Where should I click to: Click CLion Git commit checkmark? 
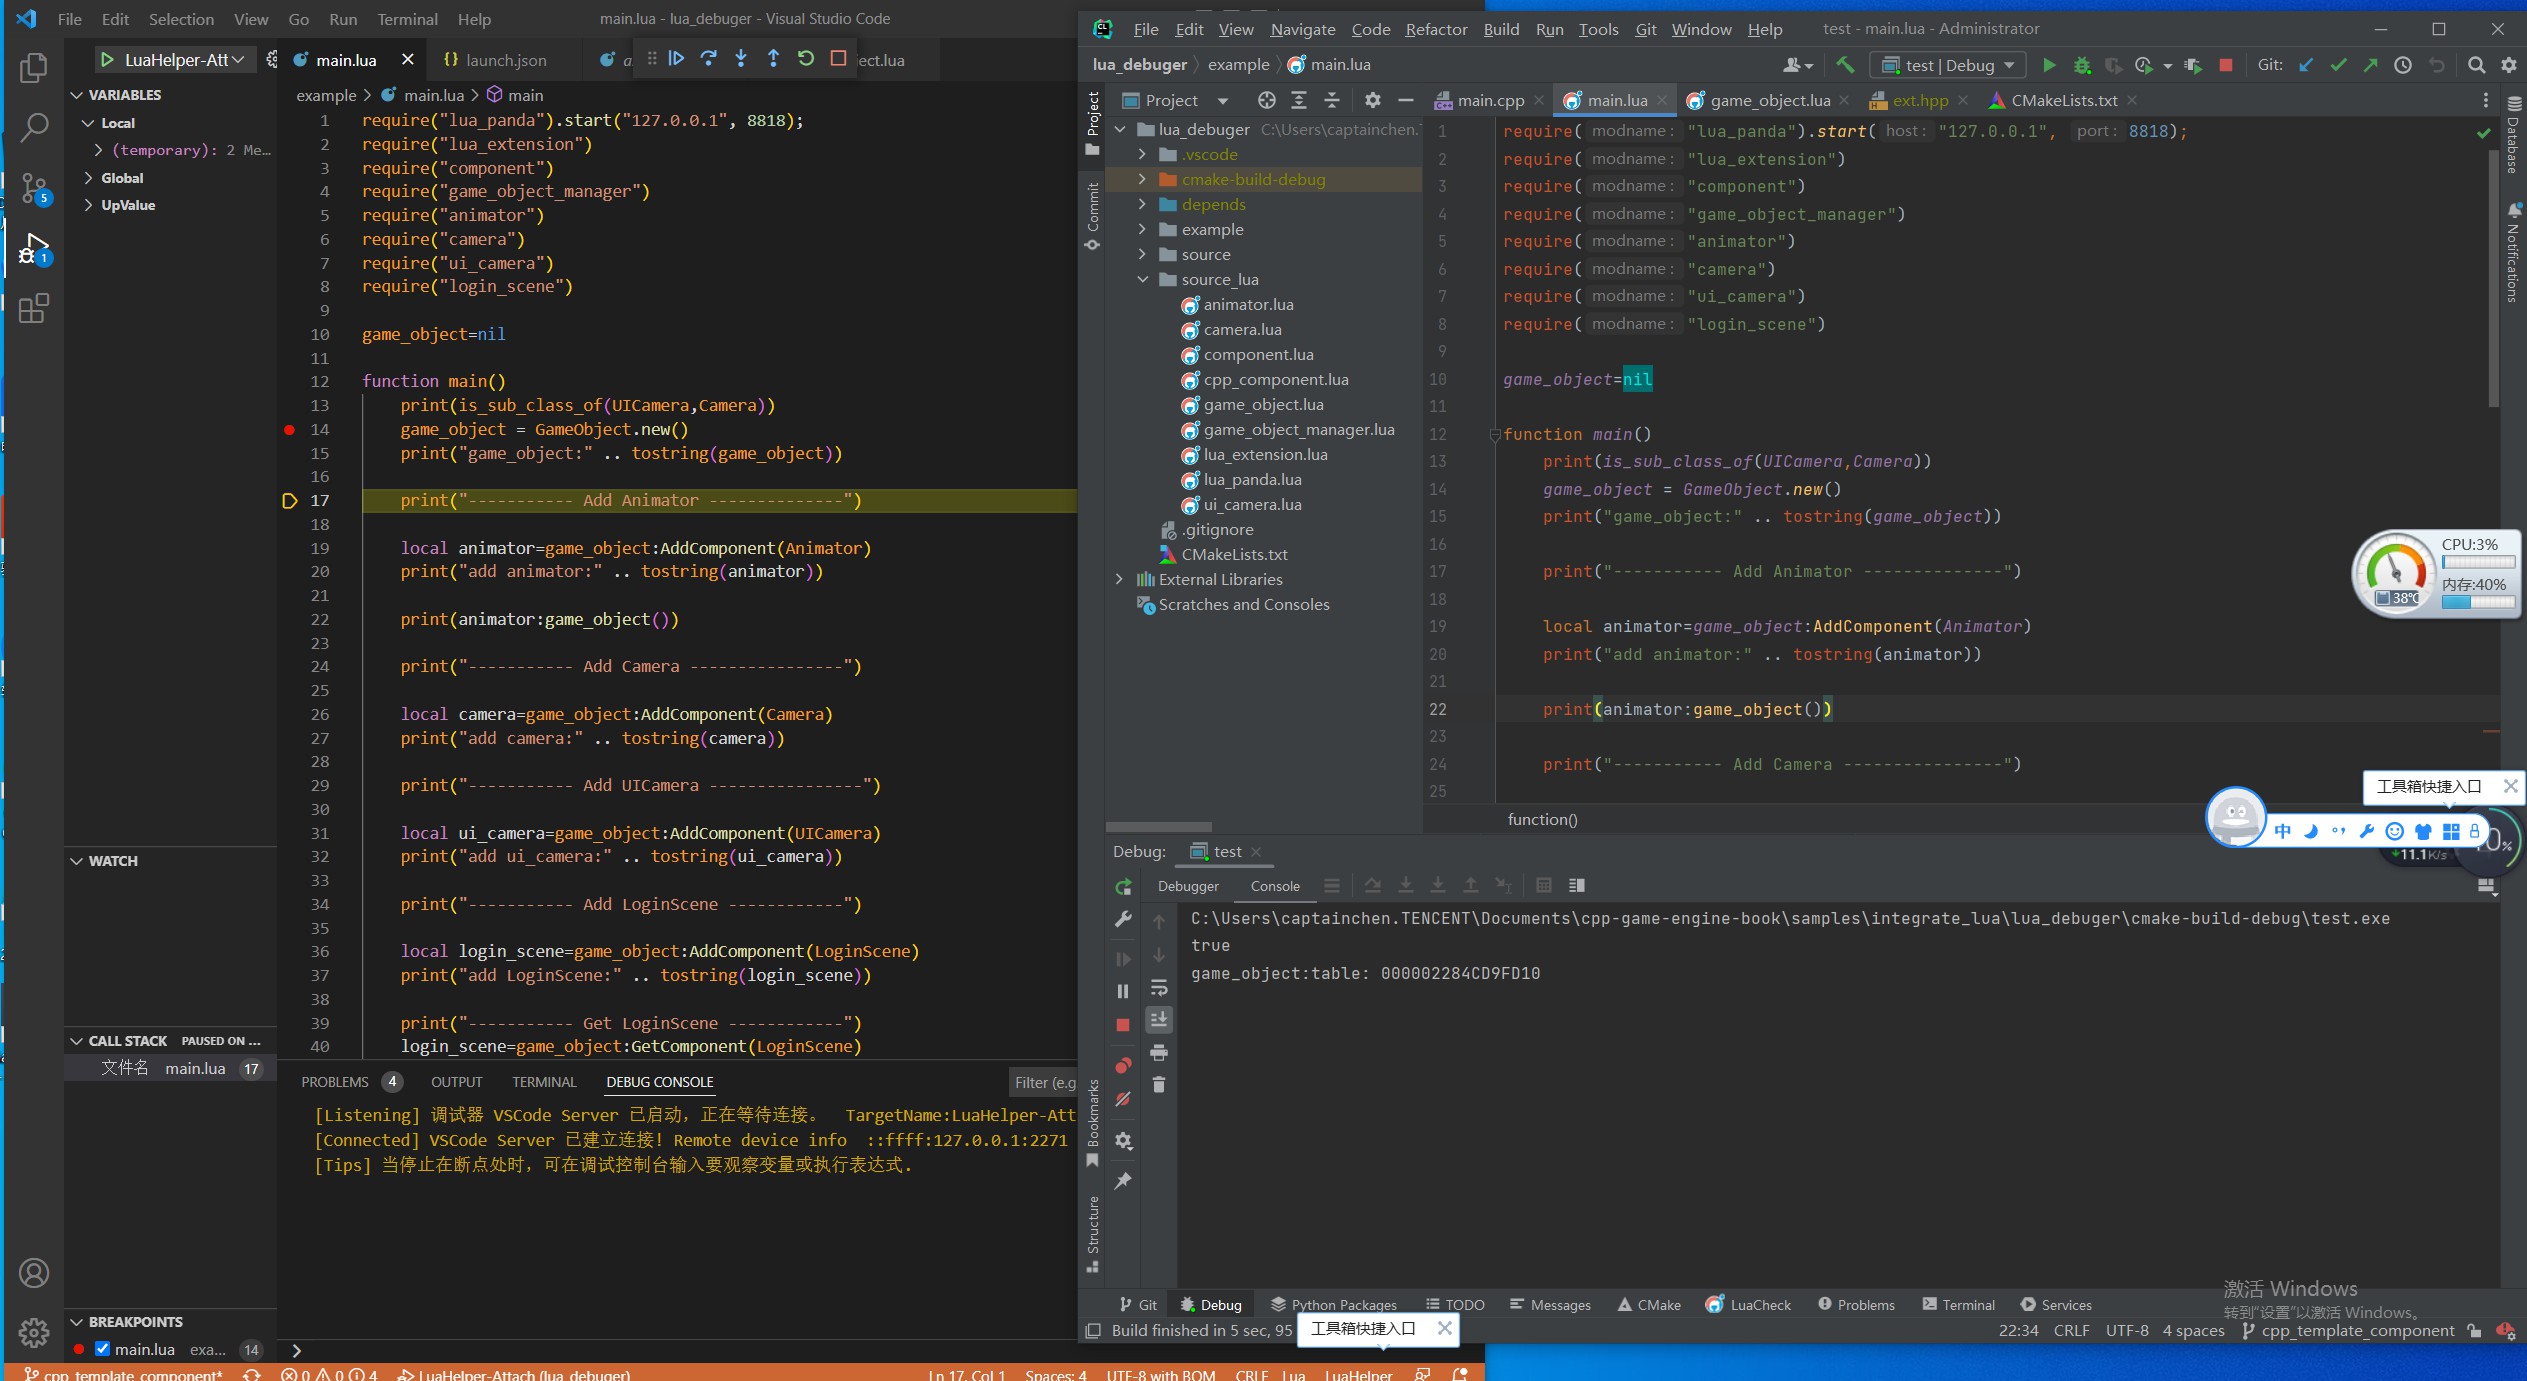pyautogui.click(x=2338, y=65)
